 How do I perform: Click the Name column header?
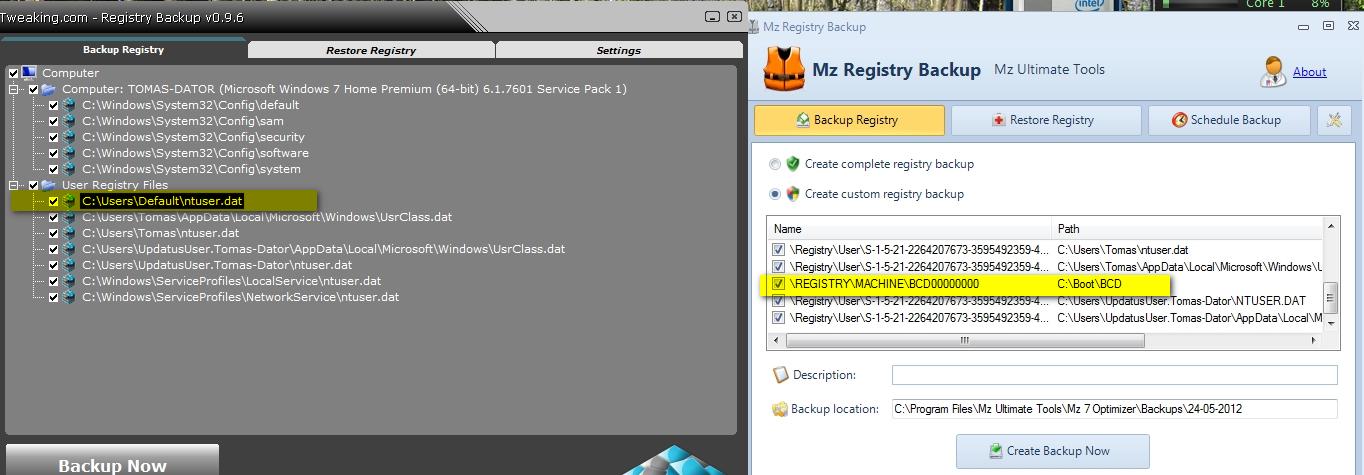(909, 229)
